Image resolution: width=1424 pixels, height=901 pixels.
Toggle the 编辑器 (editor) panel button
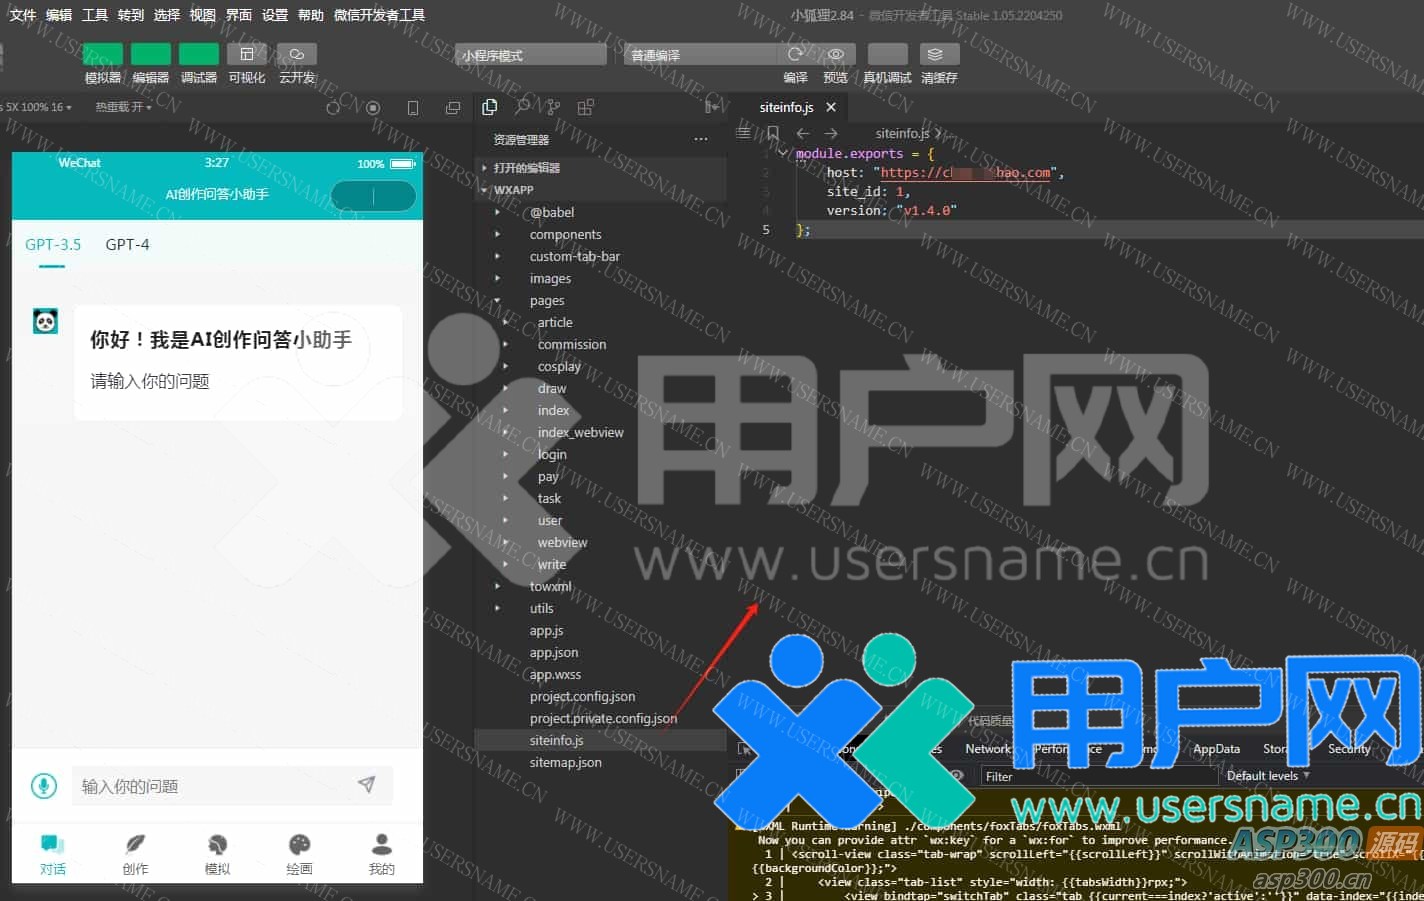tap(151, 54)
